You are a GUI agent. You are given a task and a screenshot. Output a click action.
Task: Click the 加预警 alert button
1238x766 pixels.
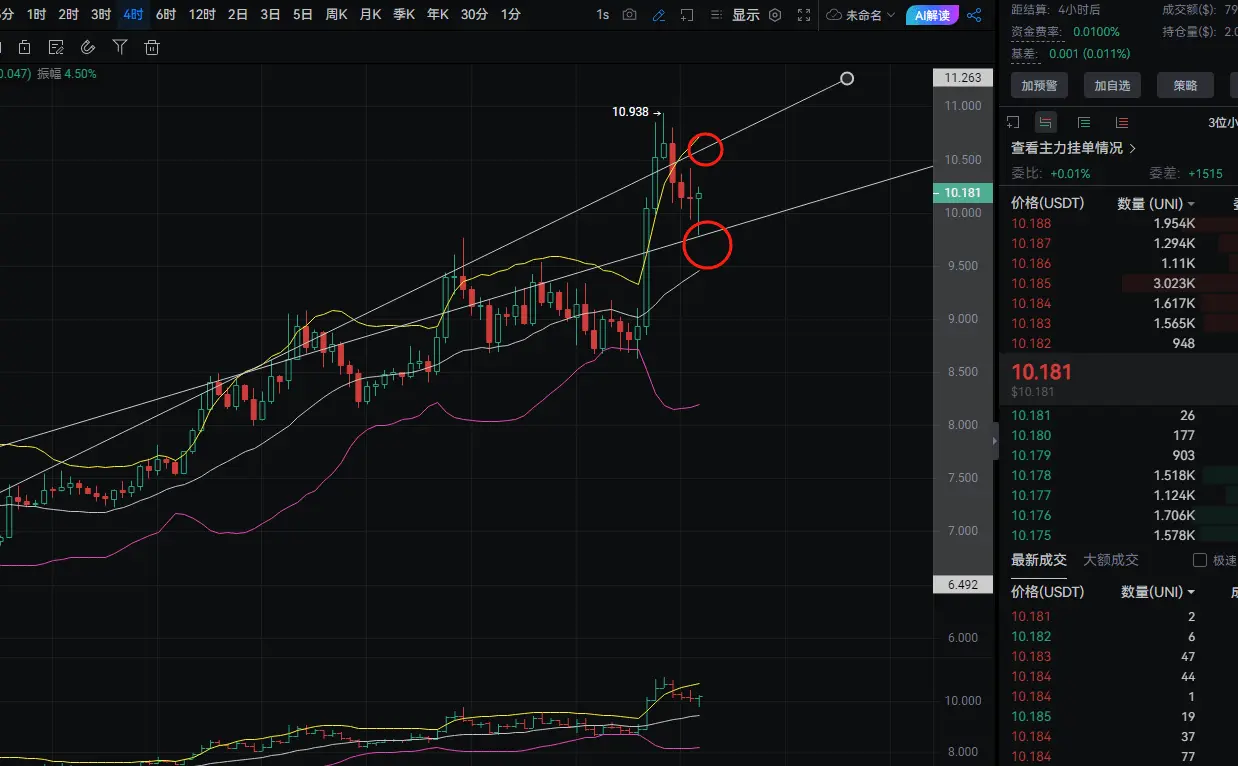(x=1039, y=85)
